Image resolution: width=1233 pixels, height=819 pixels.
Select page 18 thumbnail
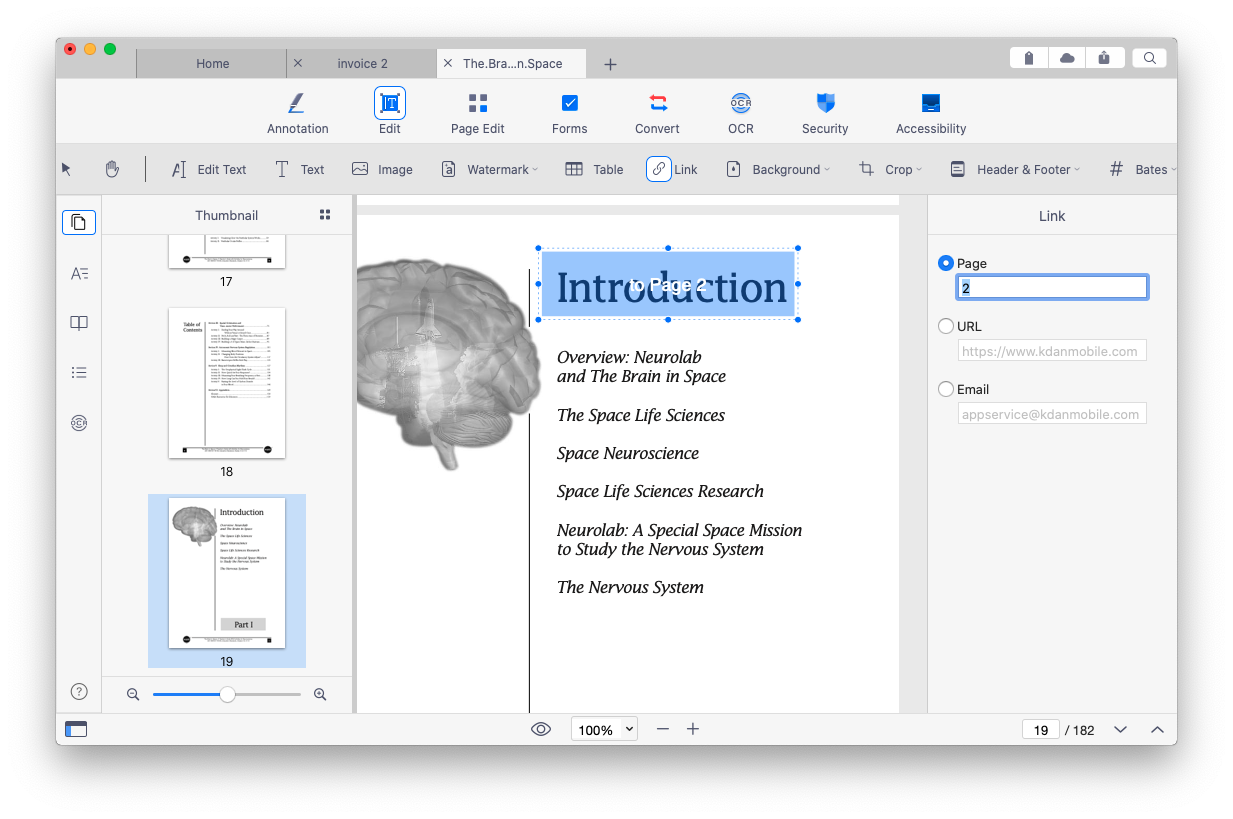coord(227,383)
